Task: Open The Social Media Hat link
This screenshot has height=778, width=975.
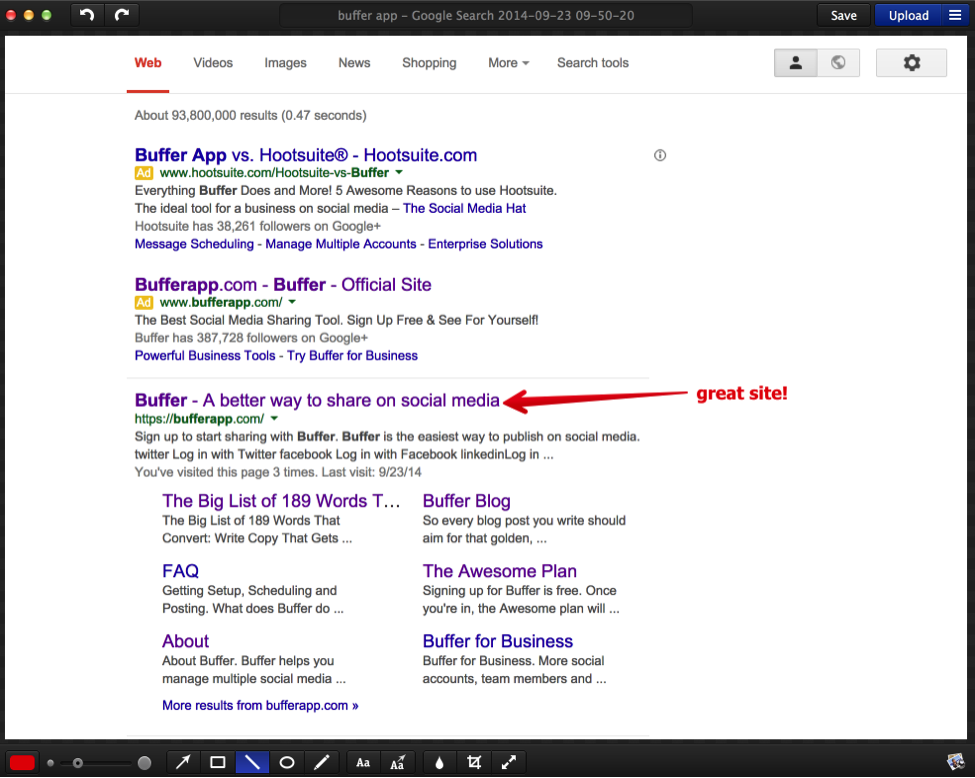Action: [x=464, y=208]
